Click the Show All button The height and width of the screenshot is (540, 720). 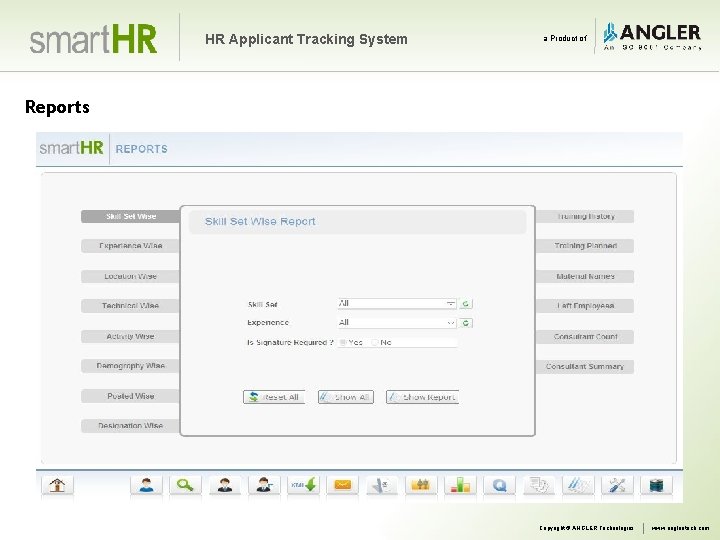[346, 397]
